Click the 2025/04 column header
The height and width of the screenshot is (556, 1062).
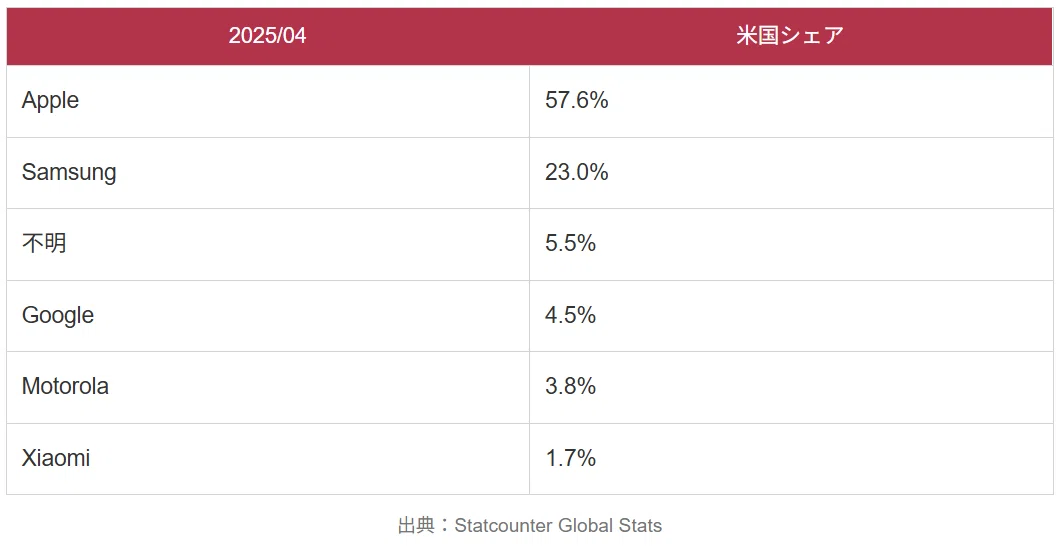tap(267, 35)
